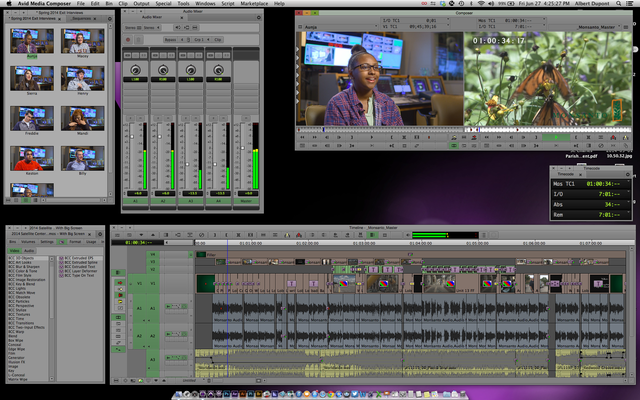Switch to the _Sequences bin tab
The height and width of the screenshot is (400, 640).
click(x=84, y=19)
